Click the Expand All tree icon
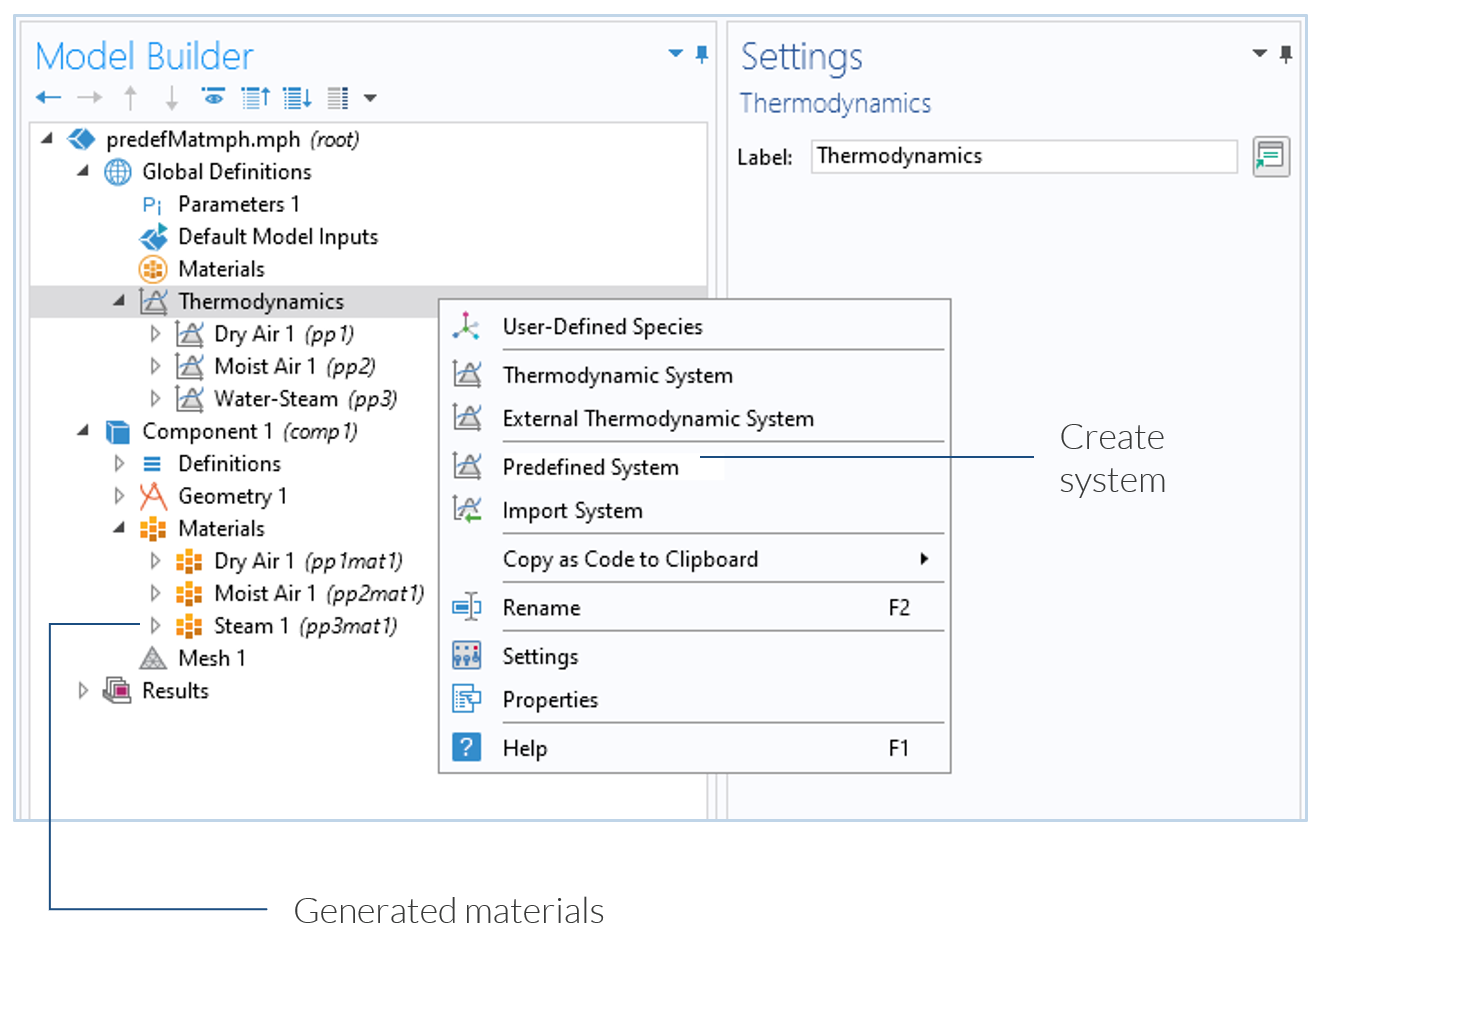The height and width of the screenshot is (1016, 1461). click(x=297, y=98)
